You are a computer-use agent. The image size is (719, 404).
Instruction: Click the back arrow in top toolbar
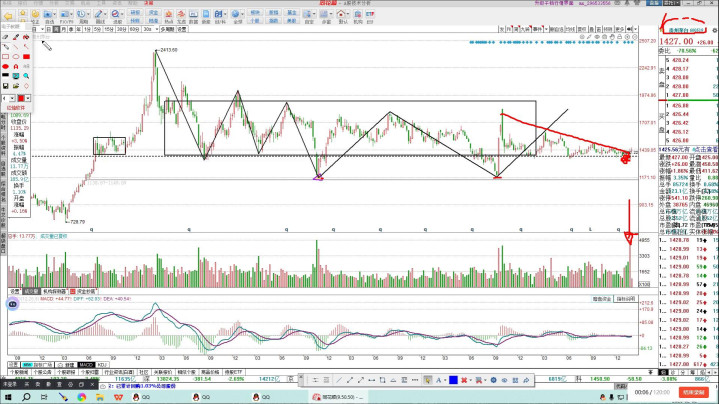coord(8,18)
